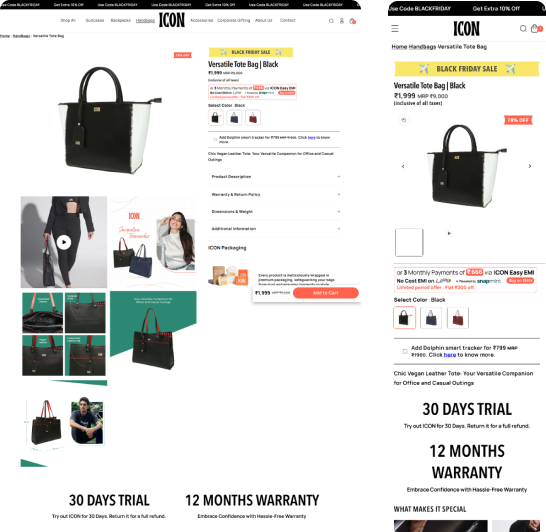Screen dimensions: 546x532
Task: Open Corporate Gifting menu item
Action: tap(234, 21)
